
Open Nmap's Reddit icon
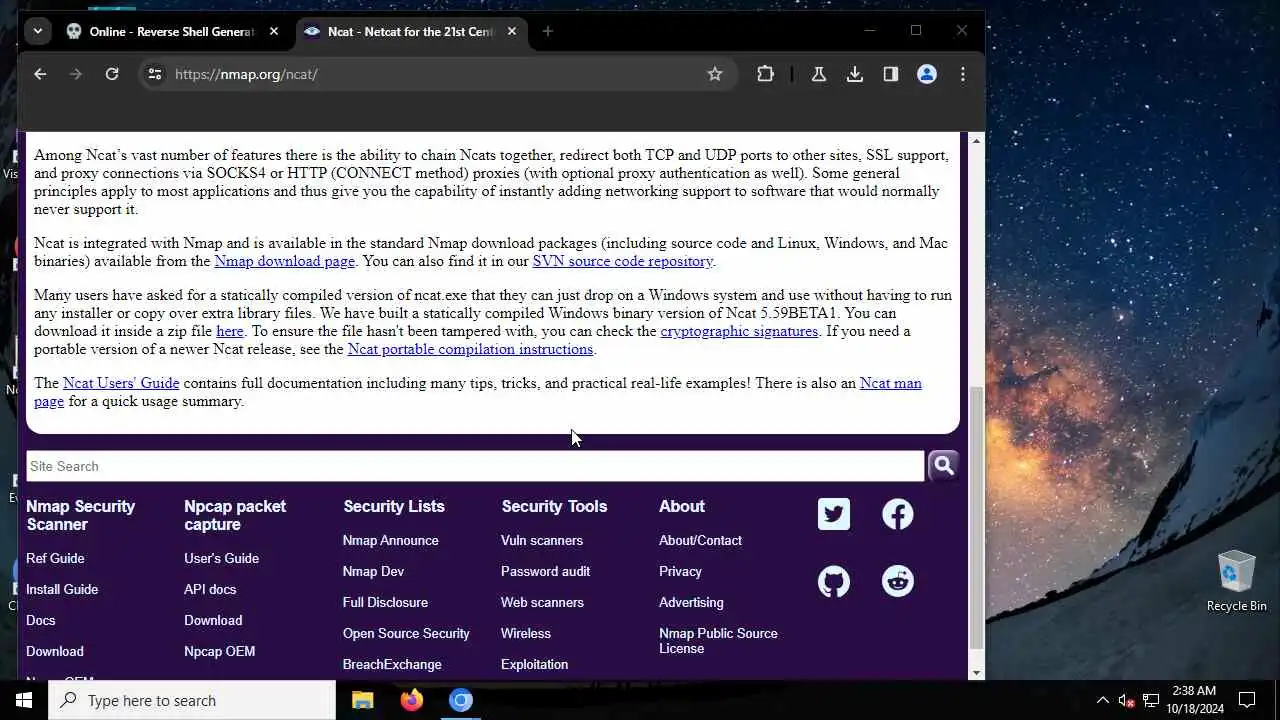click(898, 581)
